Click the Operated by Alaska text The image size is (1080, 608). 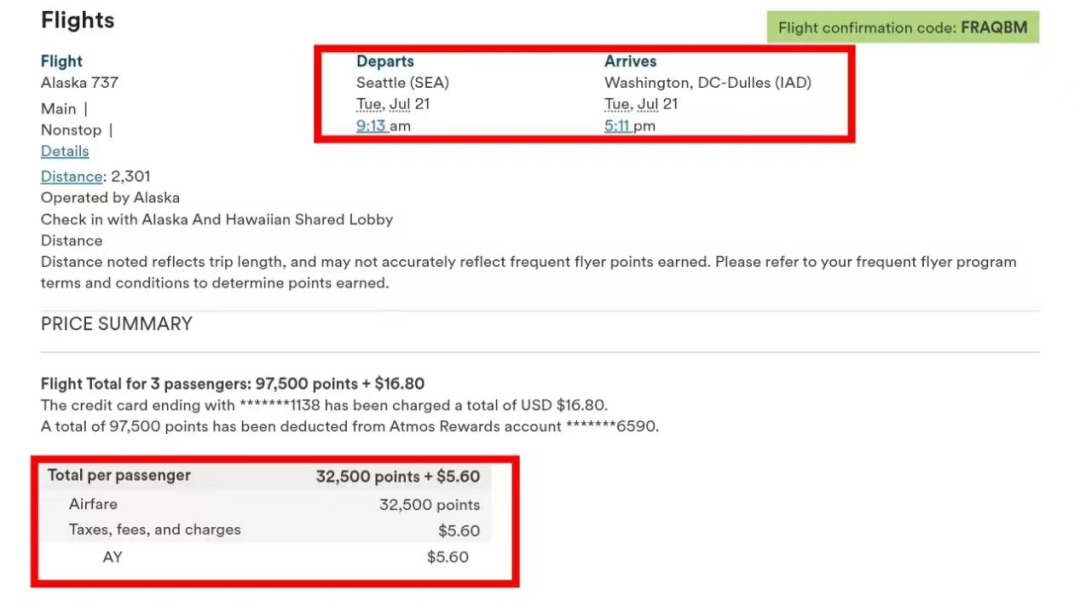click(x=110, y=198)
